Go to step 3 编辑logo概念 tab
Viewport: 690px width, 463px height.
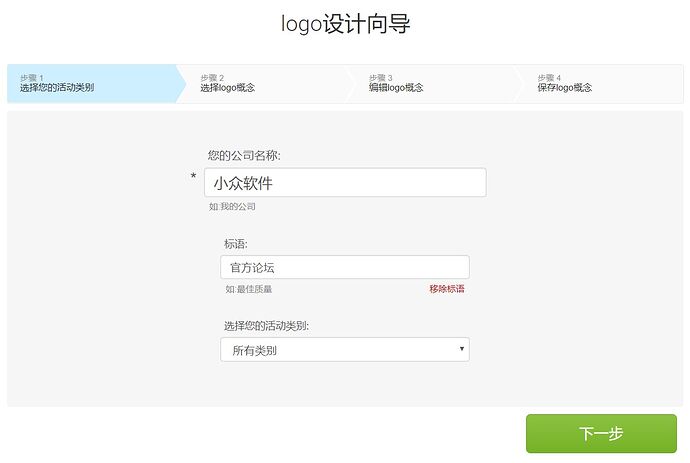[x=433, y=84]
